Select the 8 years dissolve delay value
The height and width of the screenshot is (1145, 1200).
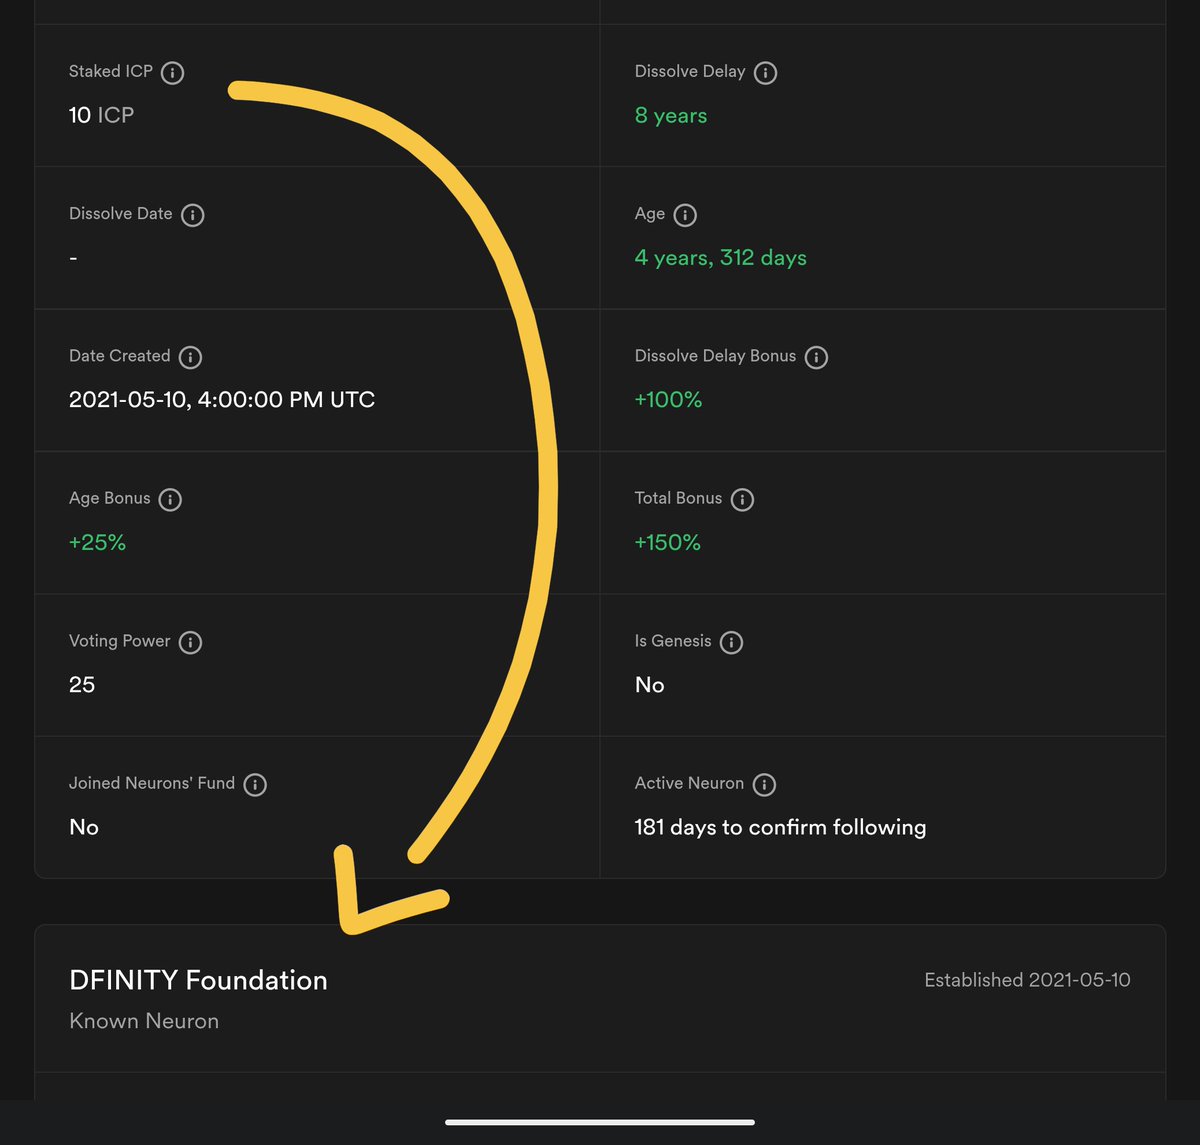click(671, 116)
